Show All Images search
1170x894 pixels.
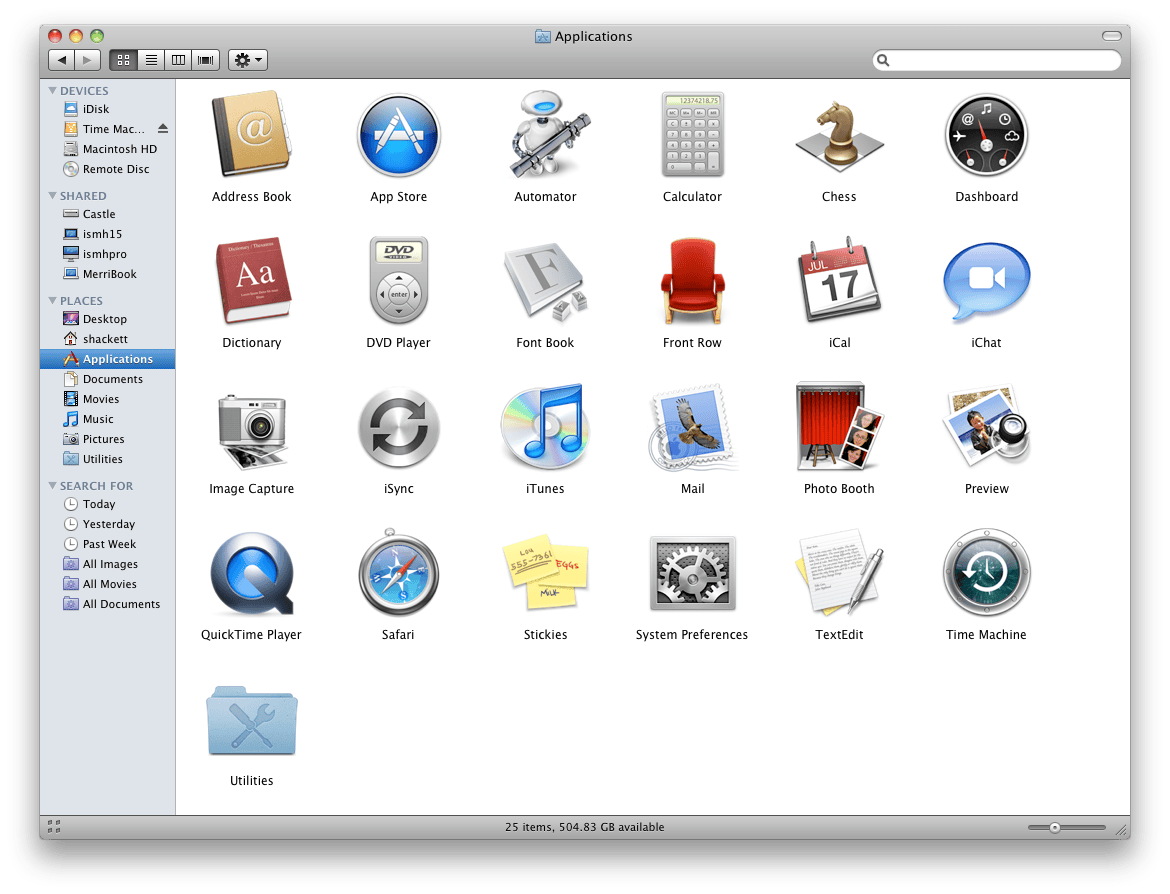tap(107, 564)
